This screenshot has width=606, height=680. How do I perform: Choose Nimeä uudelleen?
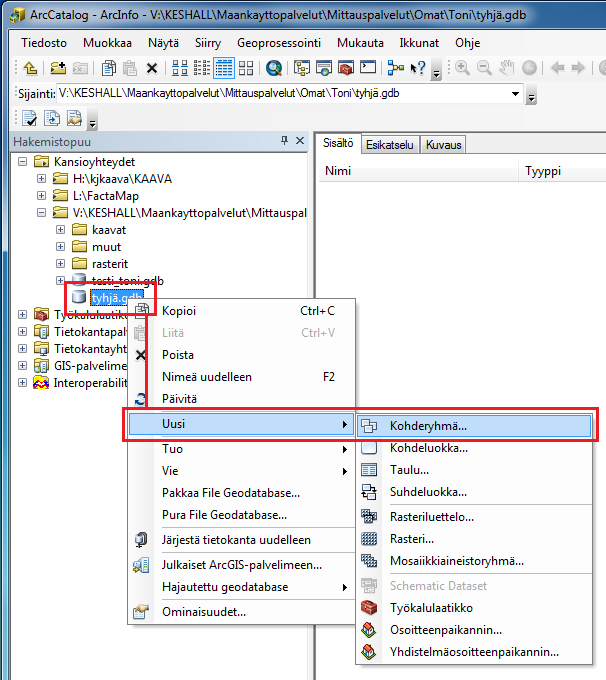pyautogui.click(x=241, y=377)
